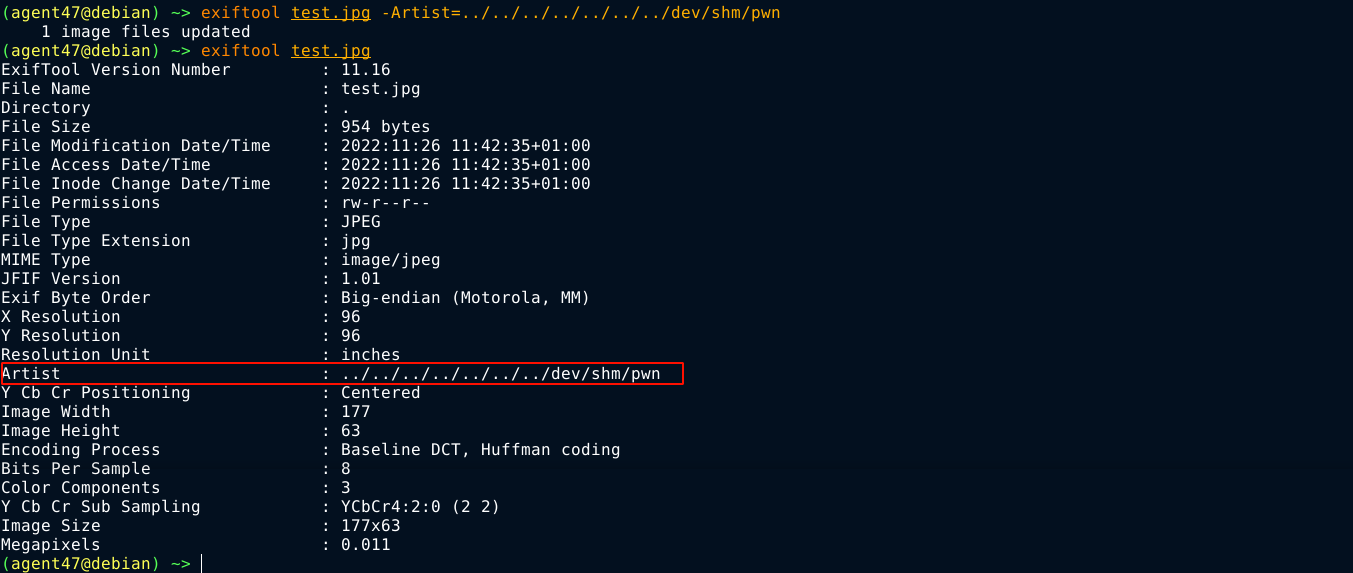The width and height of the screenshot is (1353, 573).
Task: Click the File Name value test.jpg
Action: (x=380, y=89)
